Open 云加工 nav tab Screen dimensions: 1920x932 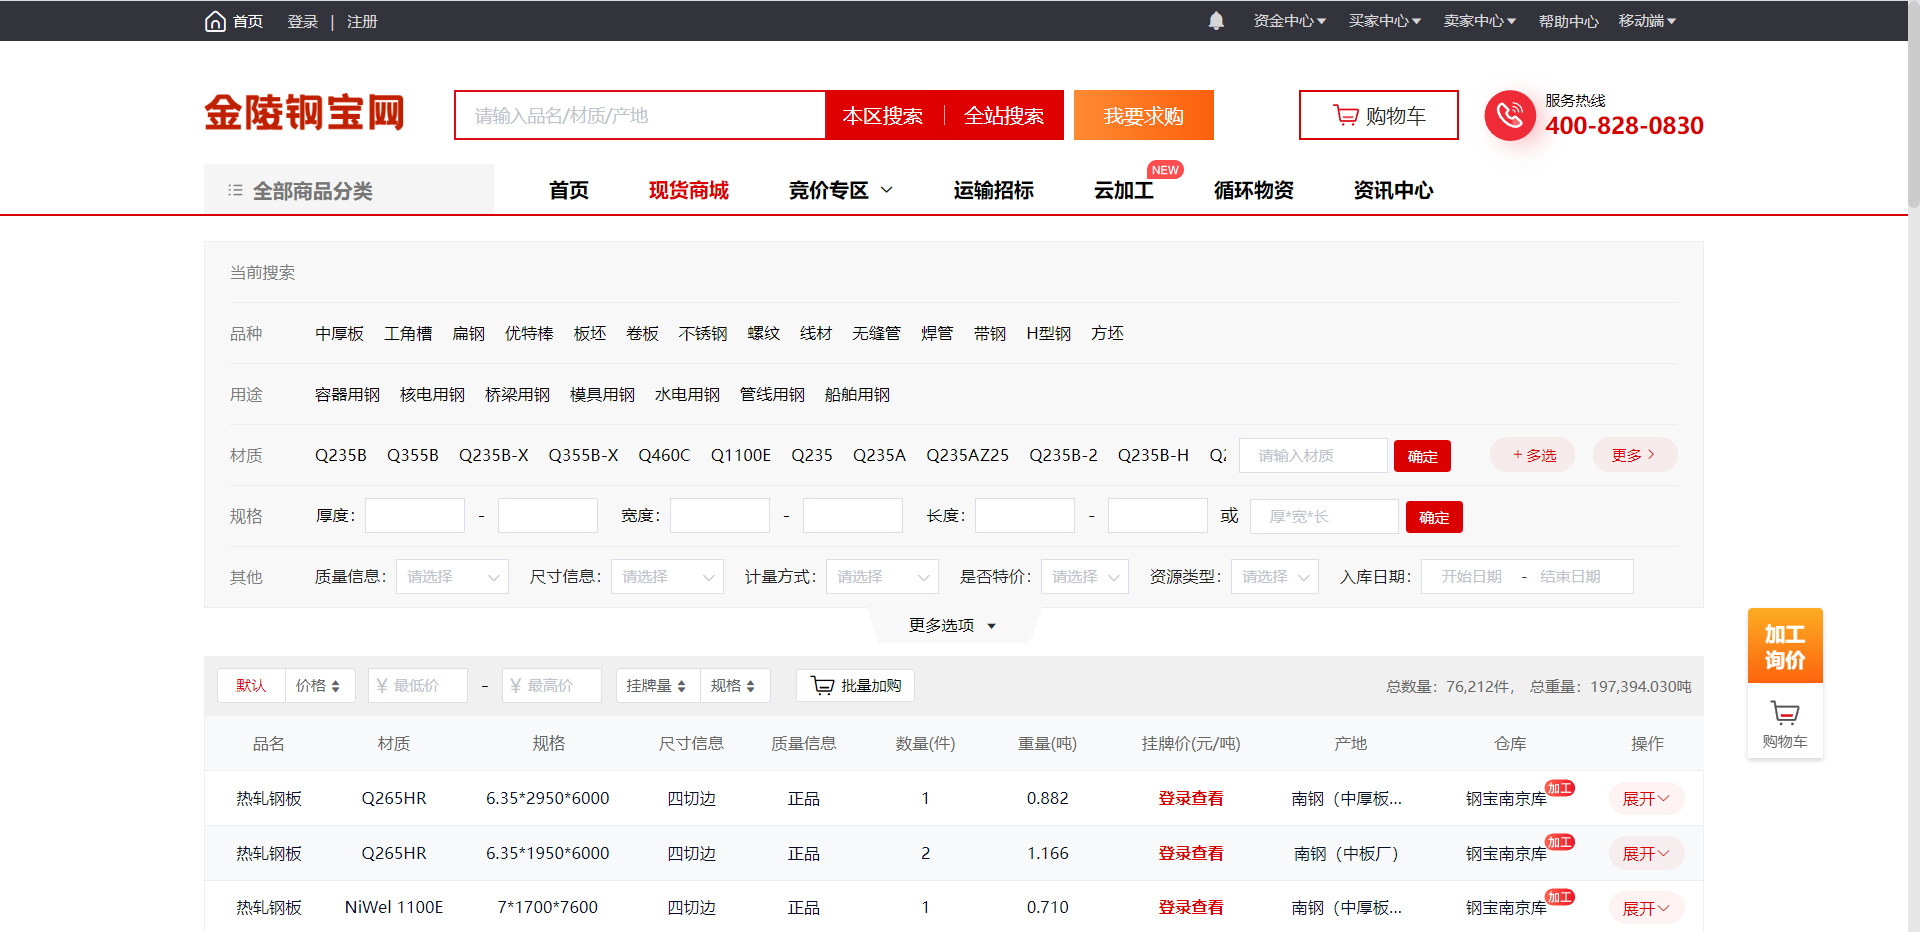pos(1124,190)
